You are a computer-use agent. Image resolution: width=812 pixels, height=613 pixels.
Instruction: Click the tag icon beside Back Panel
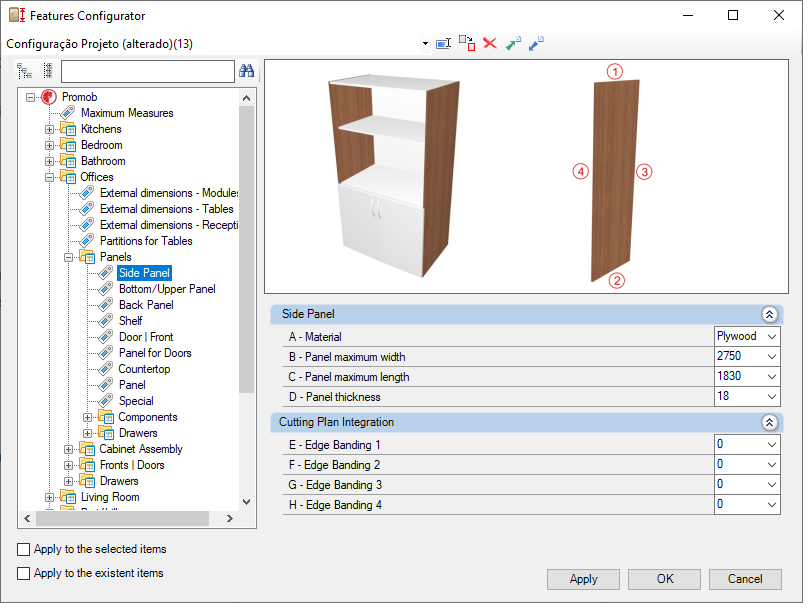click(106, 305)
